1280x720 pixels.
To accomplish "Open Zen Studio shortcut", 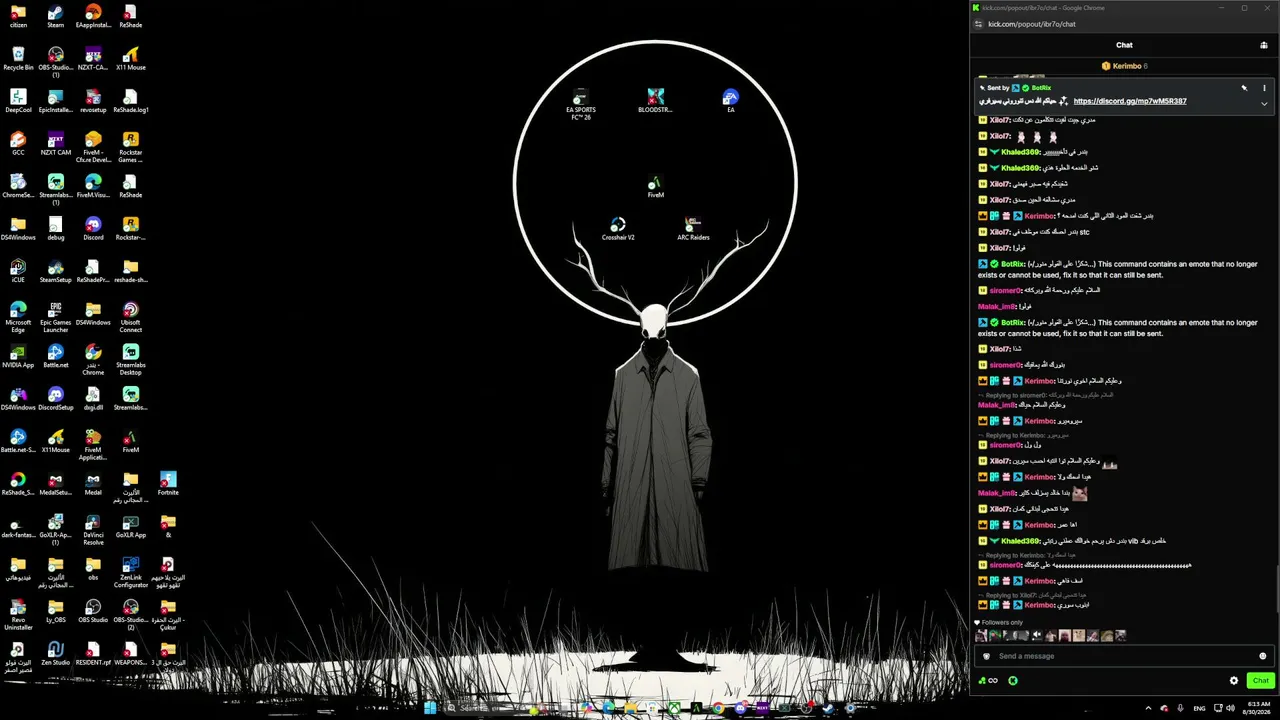I will pyautogui.click(x=56, y=654).
